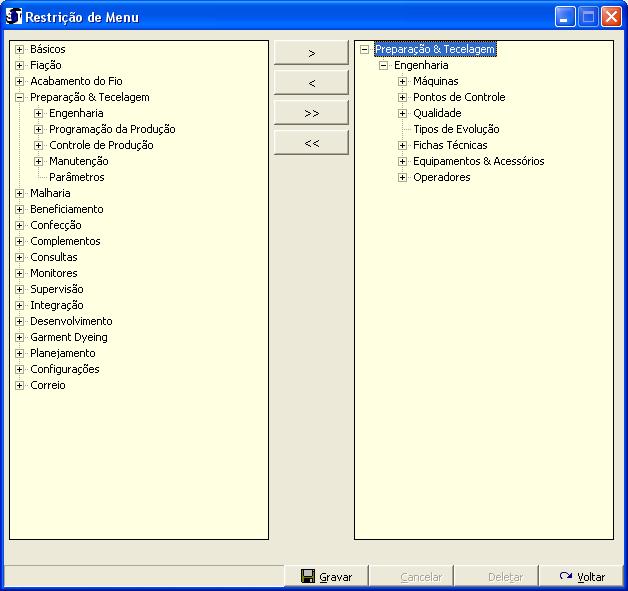The height and width of the screenshot is (591, 628).
Task: Click the single left arrow move button
Action: [x=311, y=83]
